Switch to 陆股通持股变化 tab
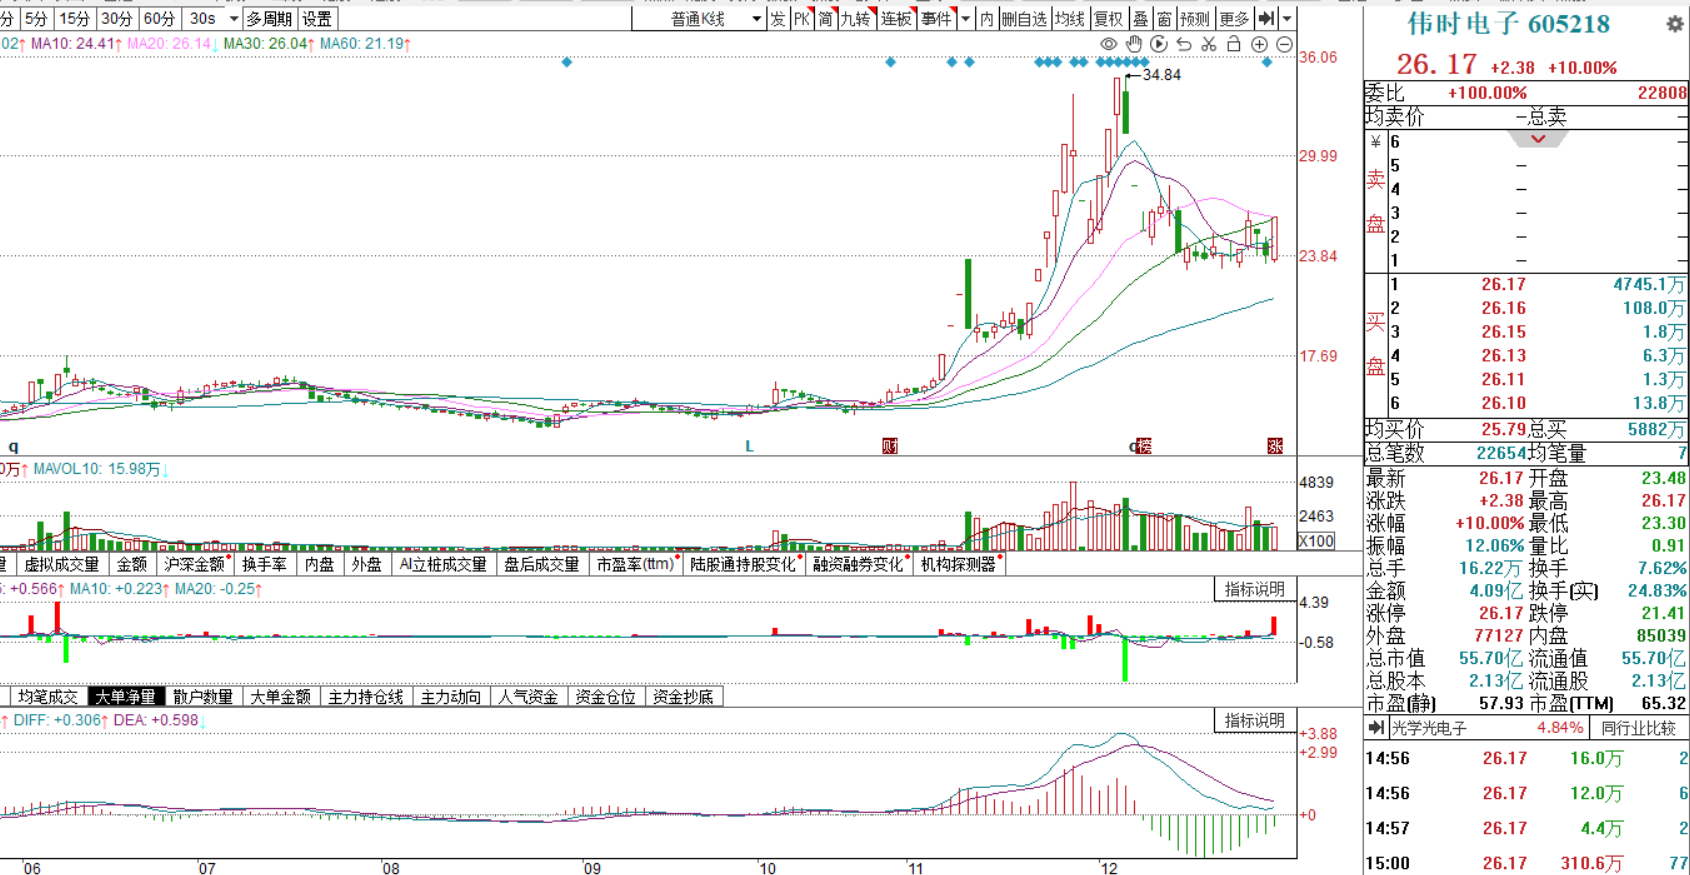This screenshot has width=1690, height=875. [745, 564]
